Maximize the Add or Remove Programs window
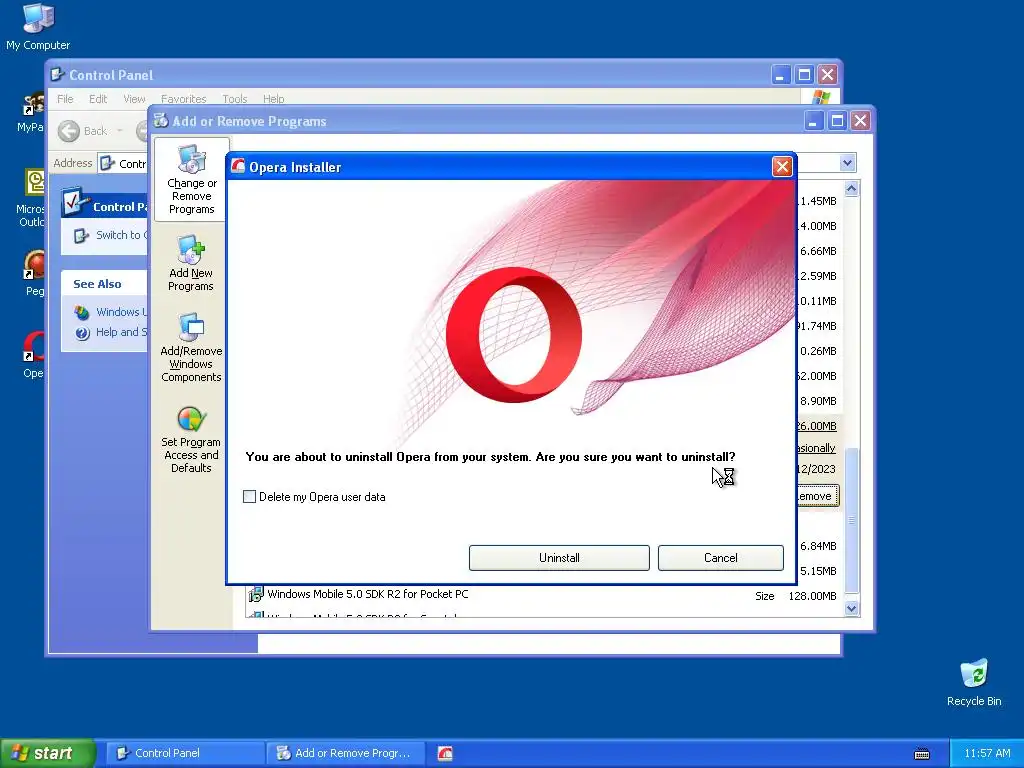The height and width of the screenshot is (768, 1024). (x=837, y=121)
